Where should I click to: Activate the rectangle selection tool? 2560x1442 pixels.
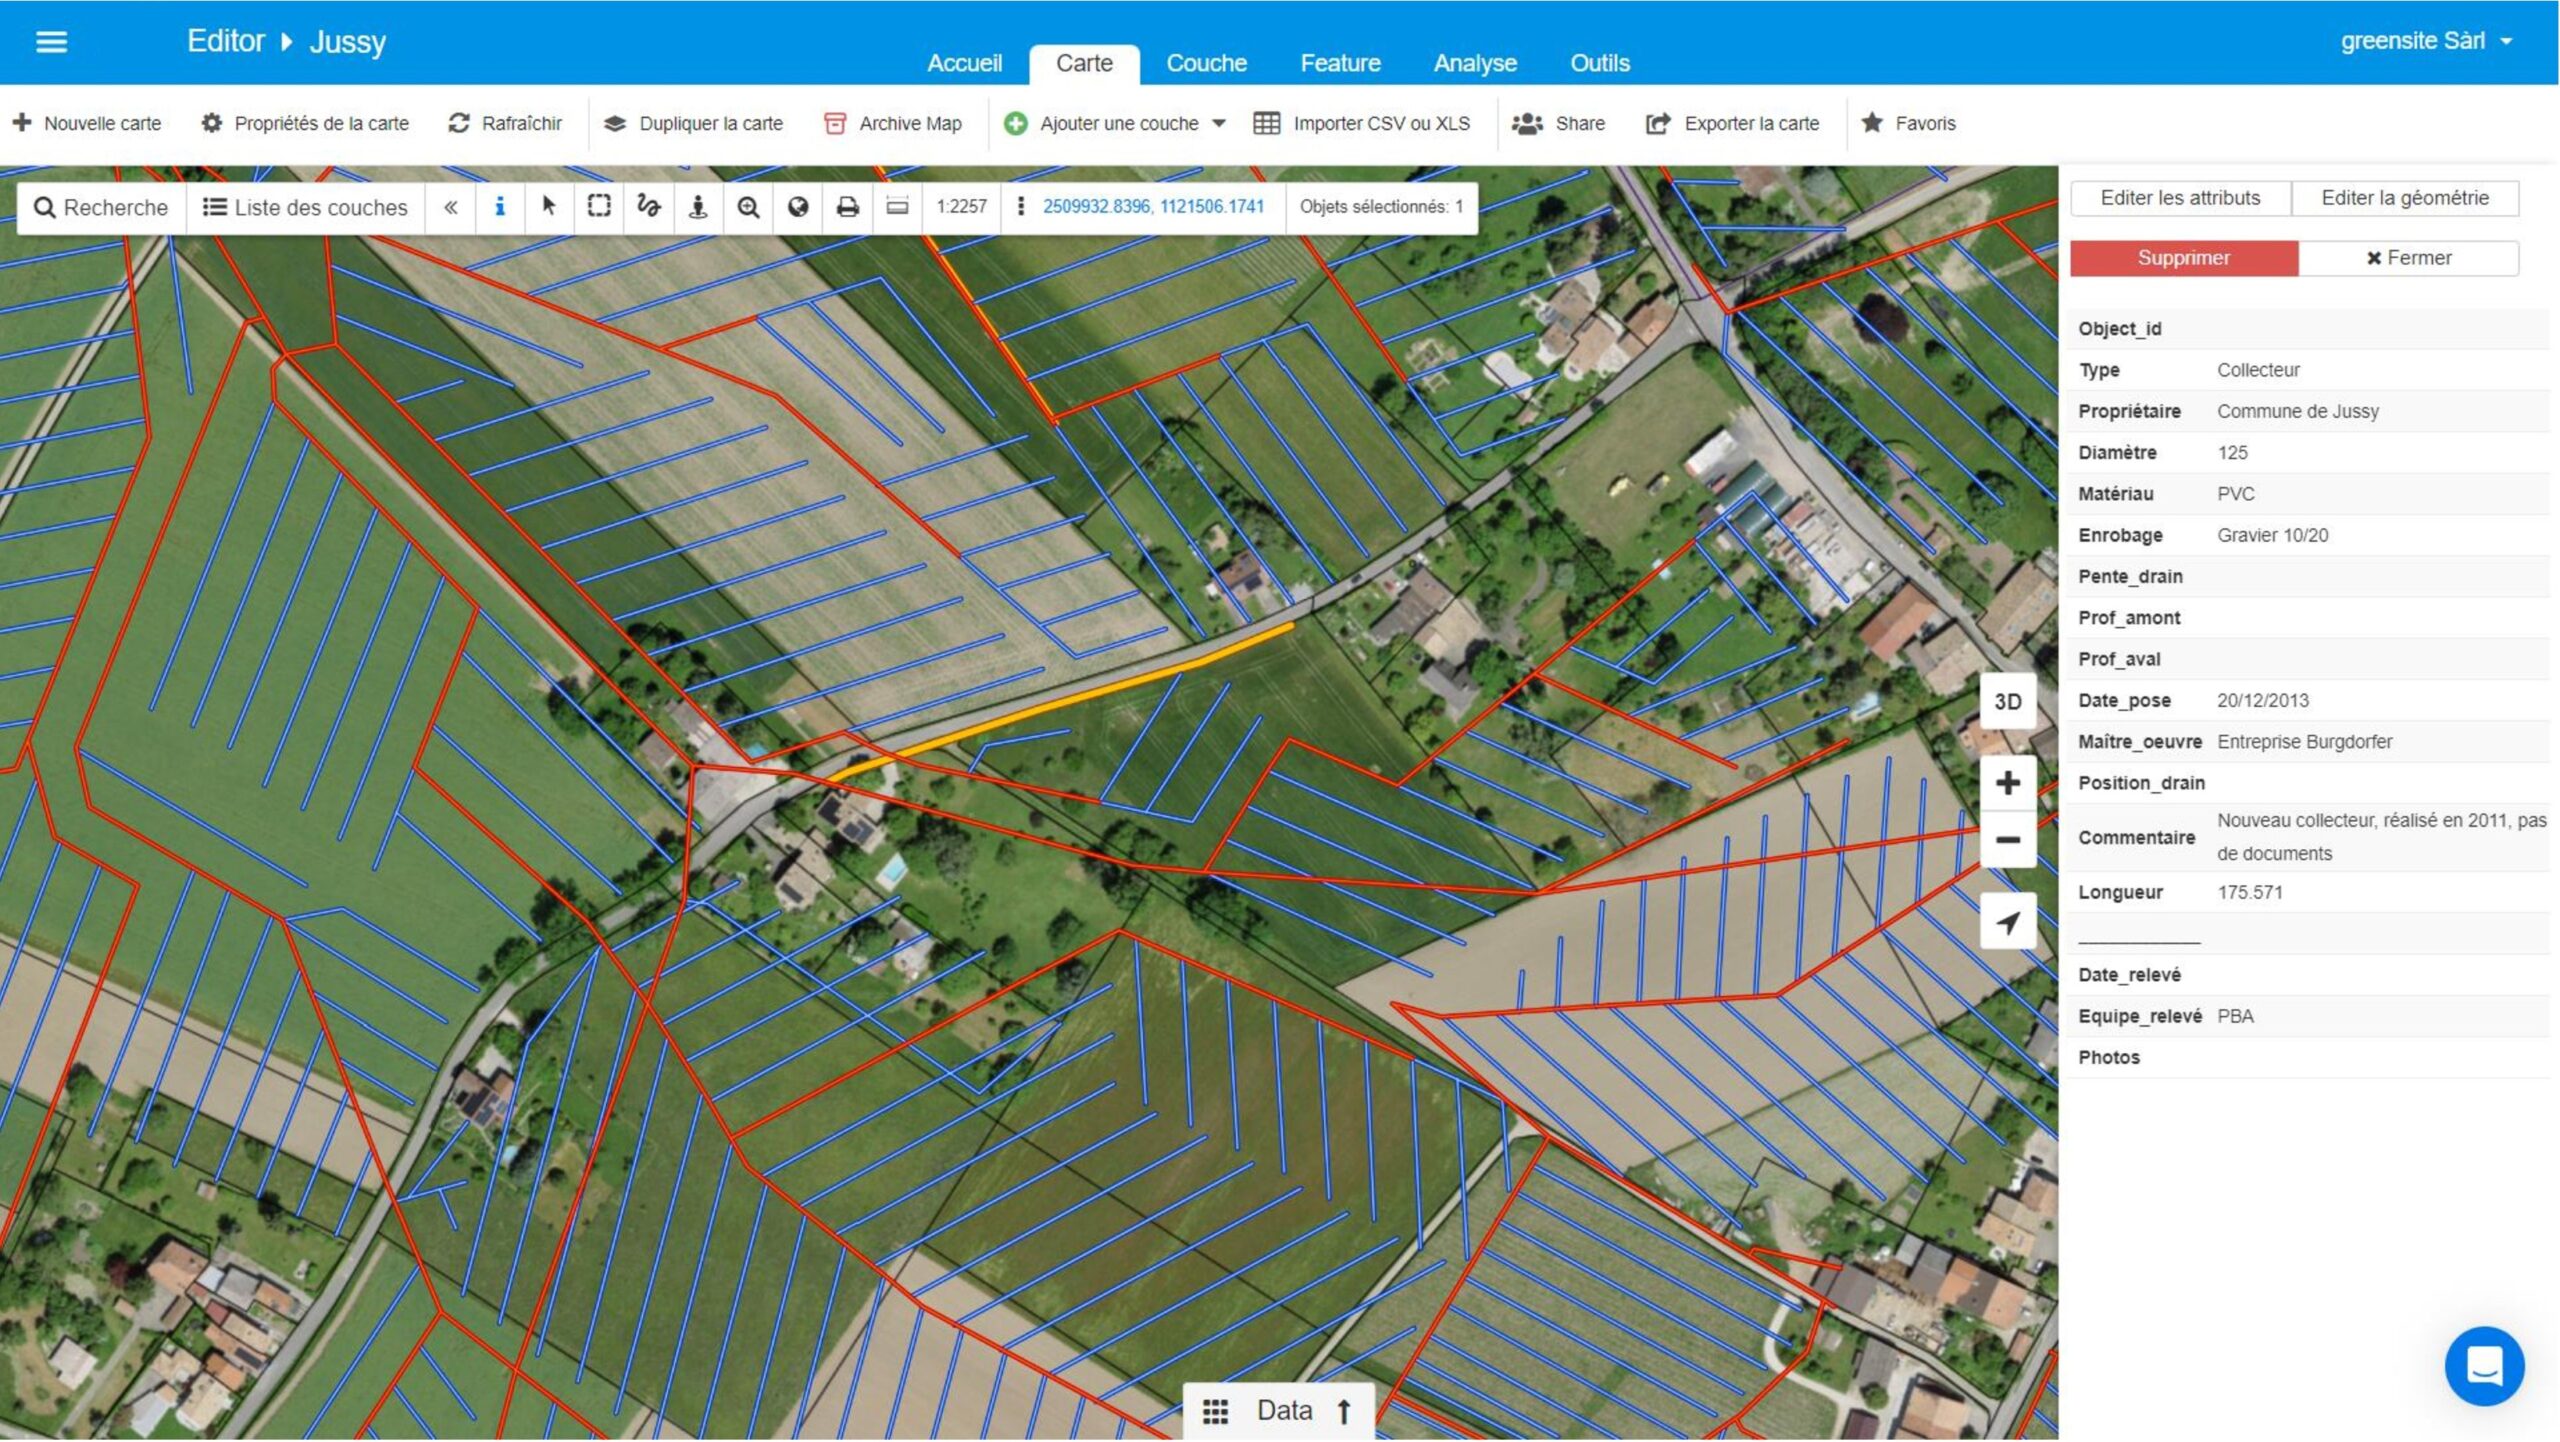(x=599, y=207)
